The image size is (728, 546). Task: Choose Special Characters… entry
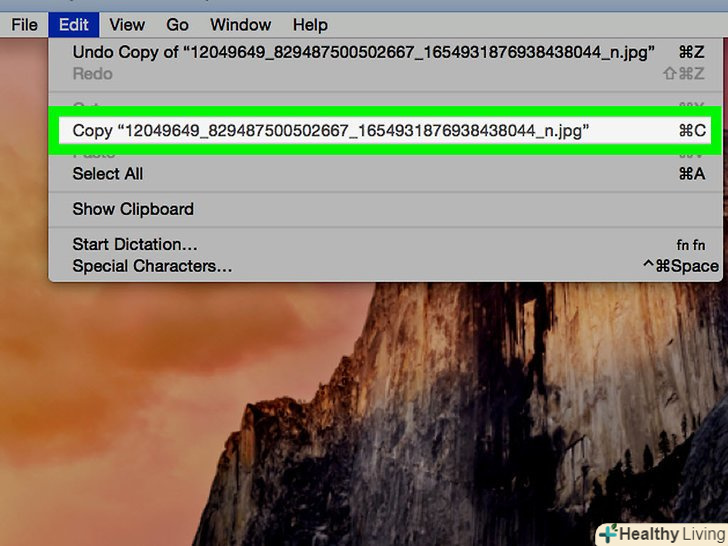(x=385, y=266)
